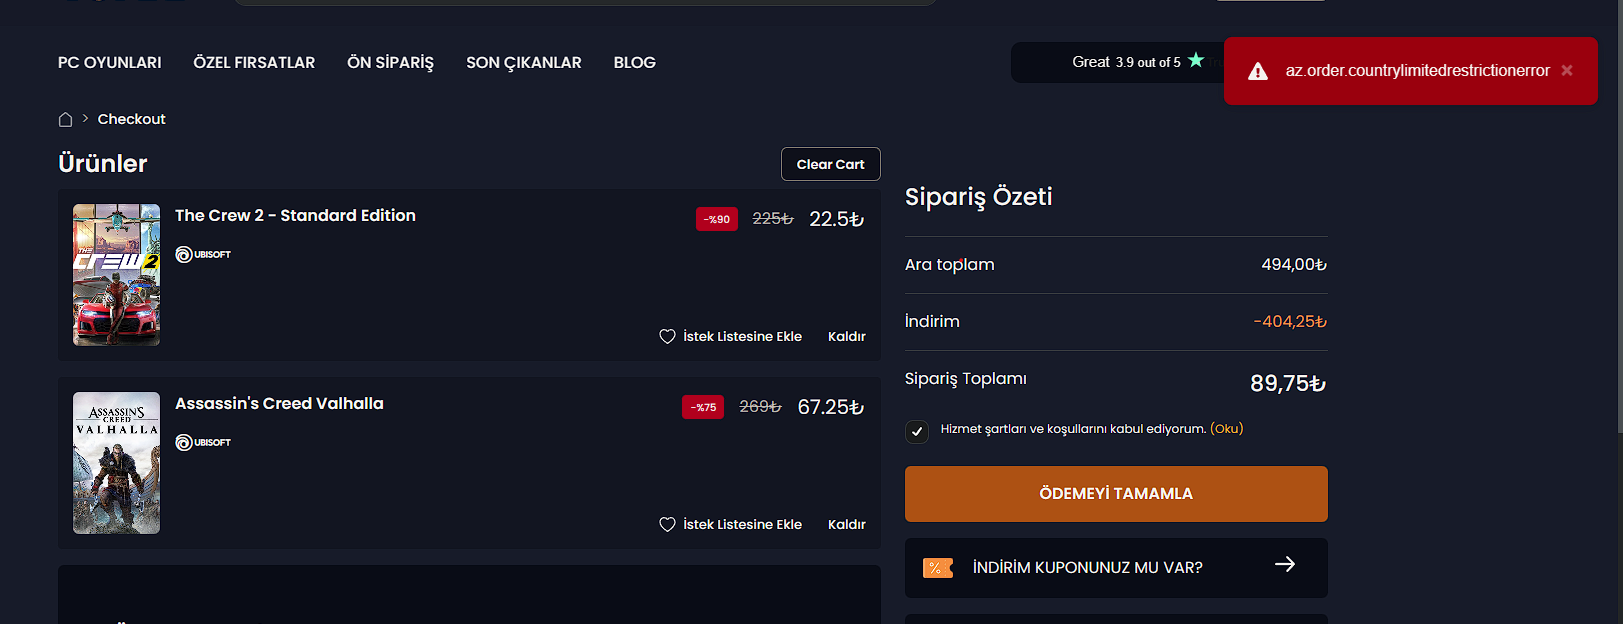Open the BLOG link
1623x624 pixels.
pyautogui.click(x=634, y=62)
